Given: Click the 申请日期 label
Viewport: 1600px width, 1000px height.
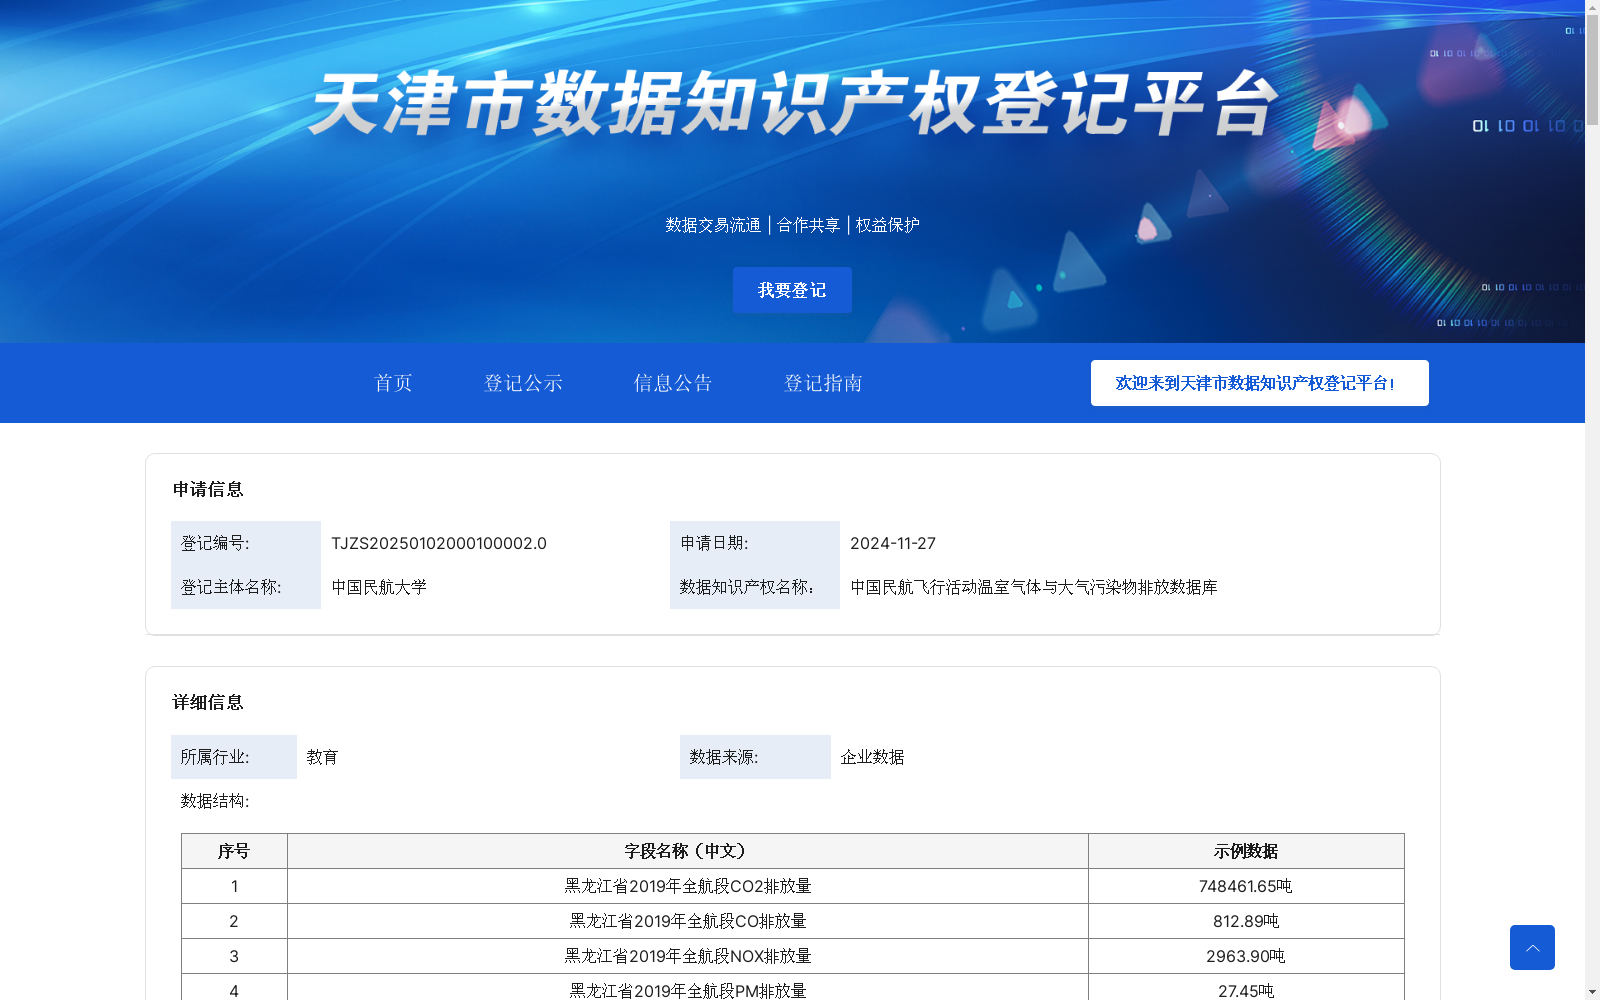Looking at the screenshot, I should tap(714, 543).
